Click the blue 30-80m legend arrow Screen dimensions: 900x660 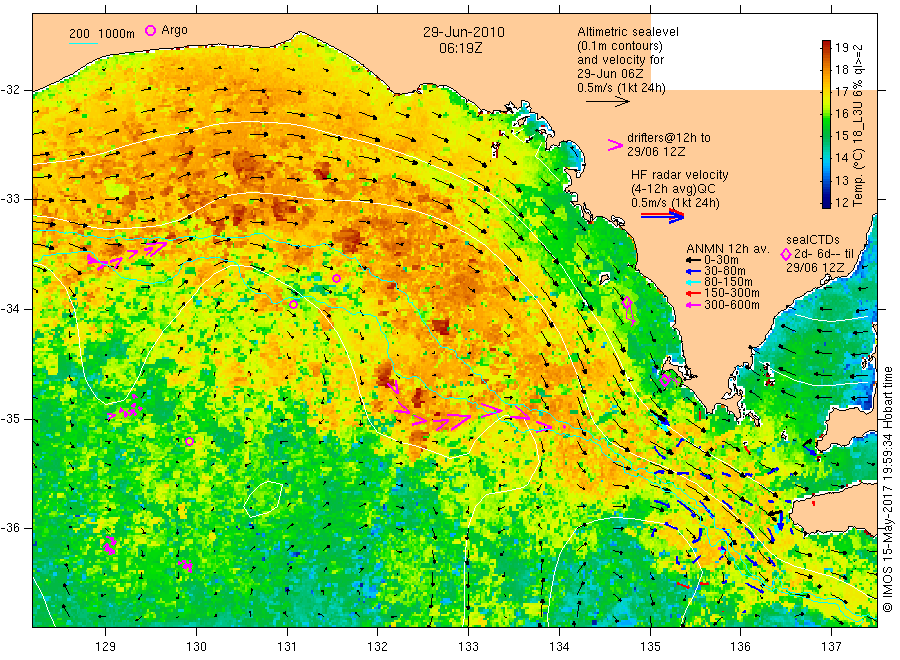click(693, 271)
